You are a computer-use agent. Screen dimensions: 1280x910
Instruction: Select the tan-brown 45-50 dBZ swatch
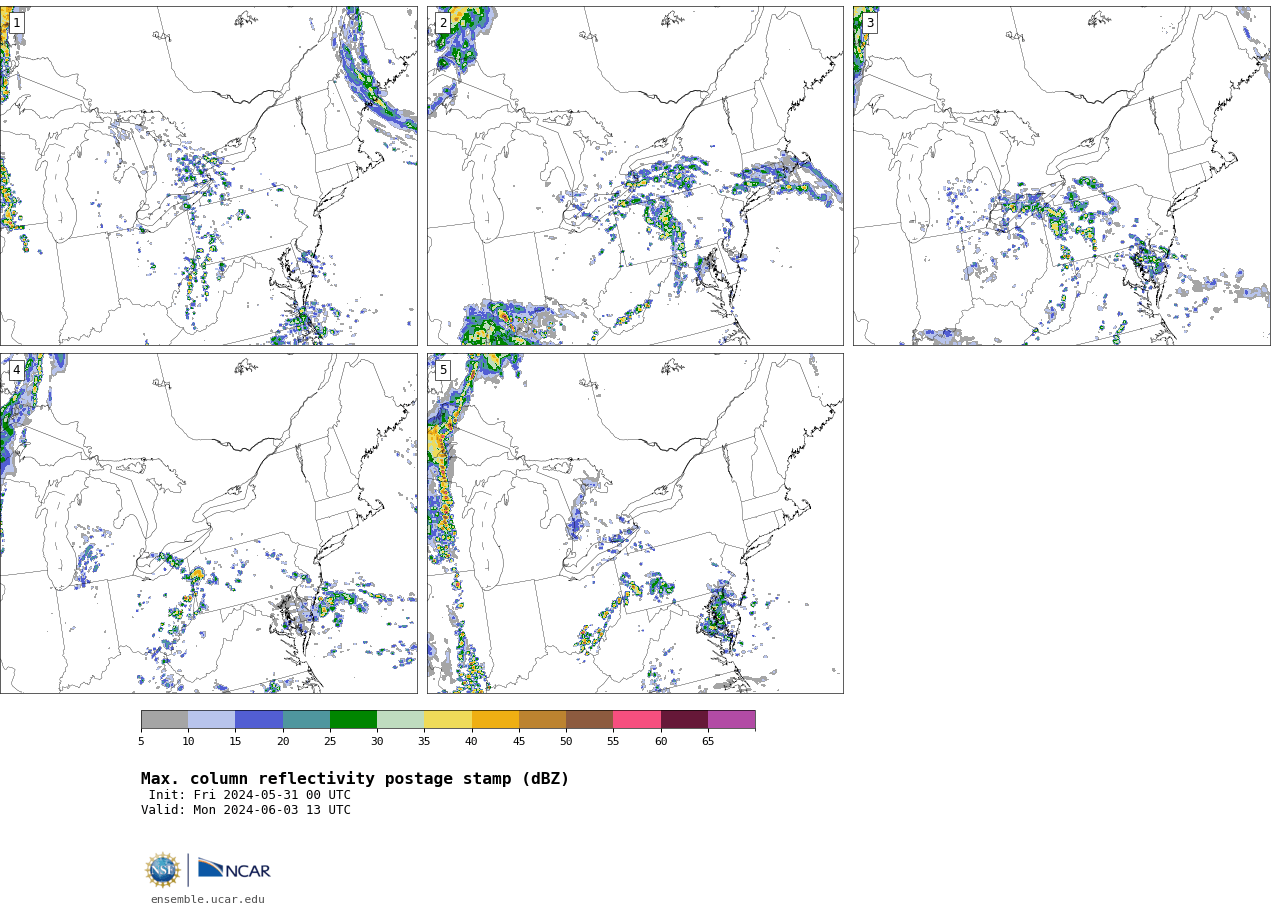[542, 720]
